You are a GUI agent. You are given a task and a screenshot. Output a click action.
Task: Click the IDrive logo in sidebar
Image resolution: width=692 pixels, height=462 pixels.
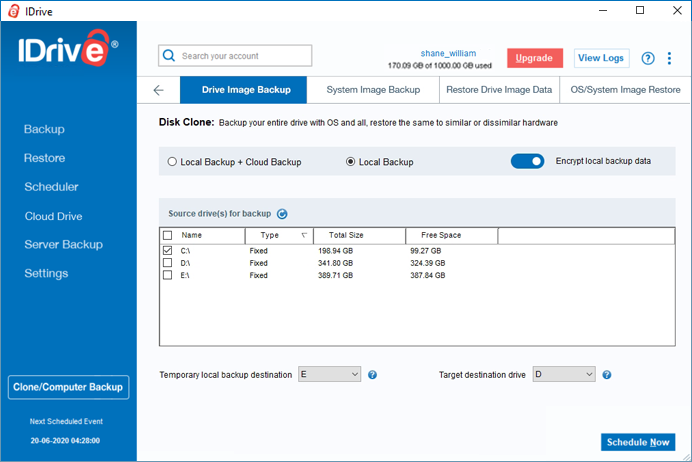68,49
